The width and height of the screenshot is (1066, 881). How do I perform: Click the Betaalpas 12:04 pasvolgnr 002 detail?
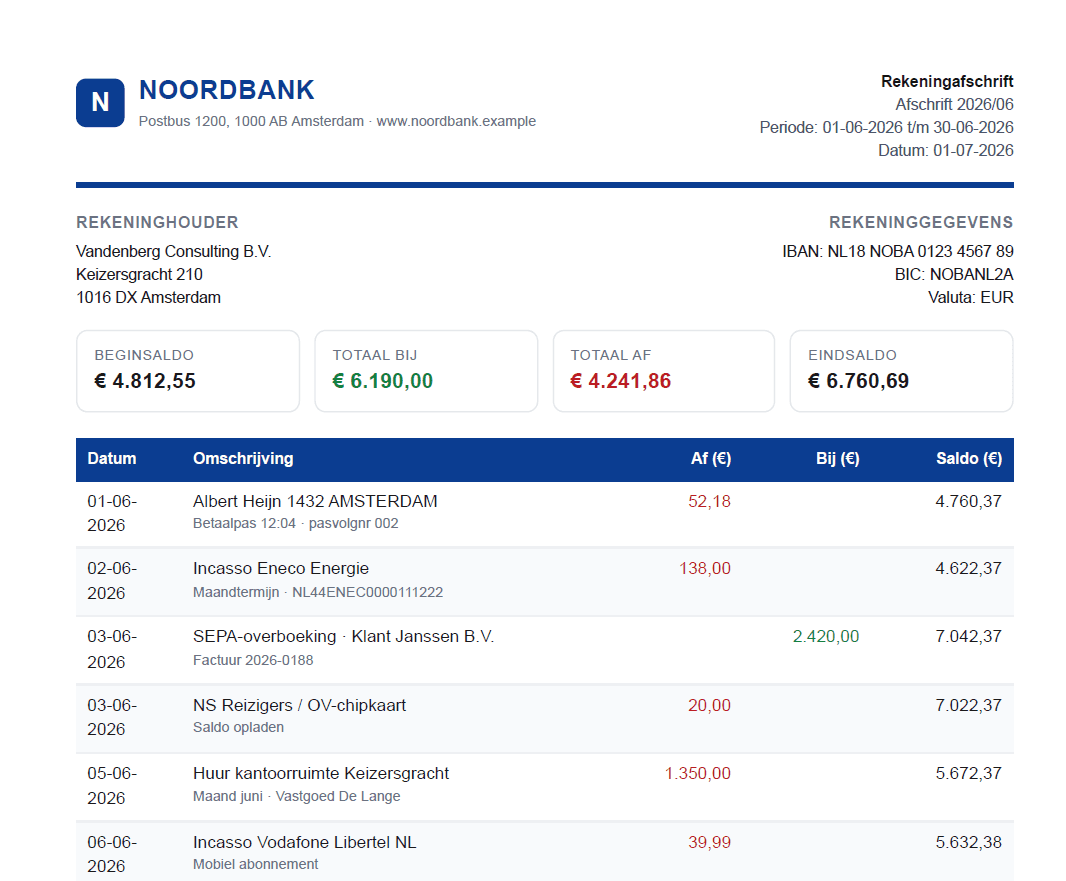296,523
